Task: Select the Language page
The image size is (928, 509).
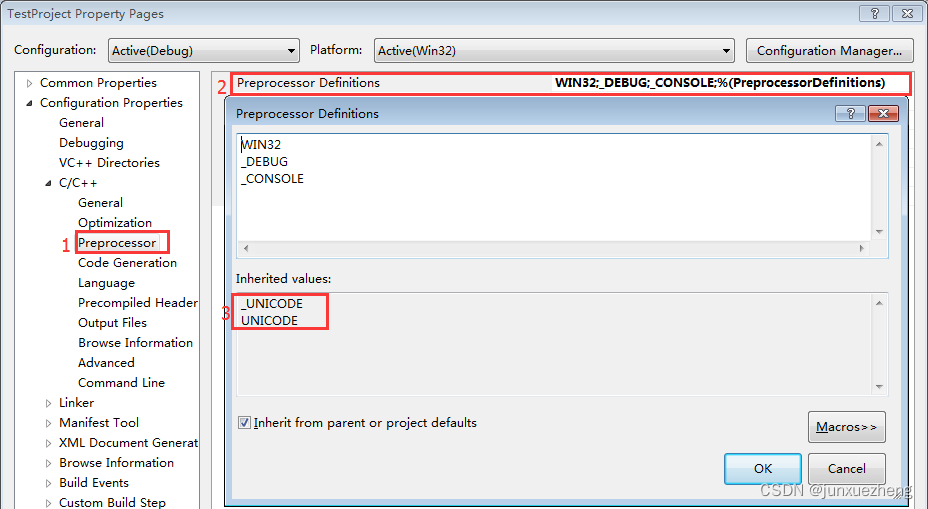Action: click(x=107, y=283)
